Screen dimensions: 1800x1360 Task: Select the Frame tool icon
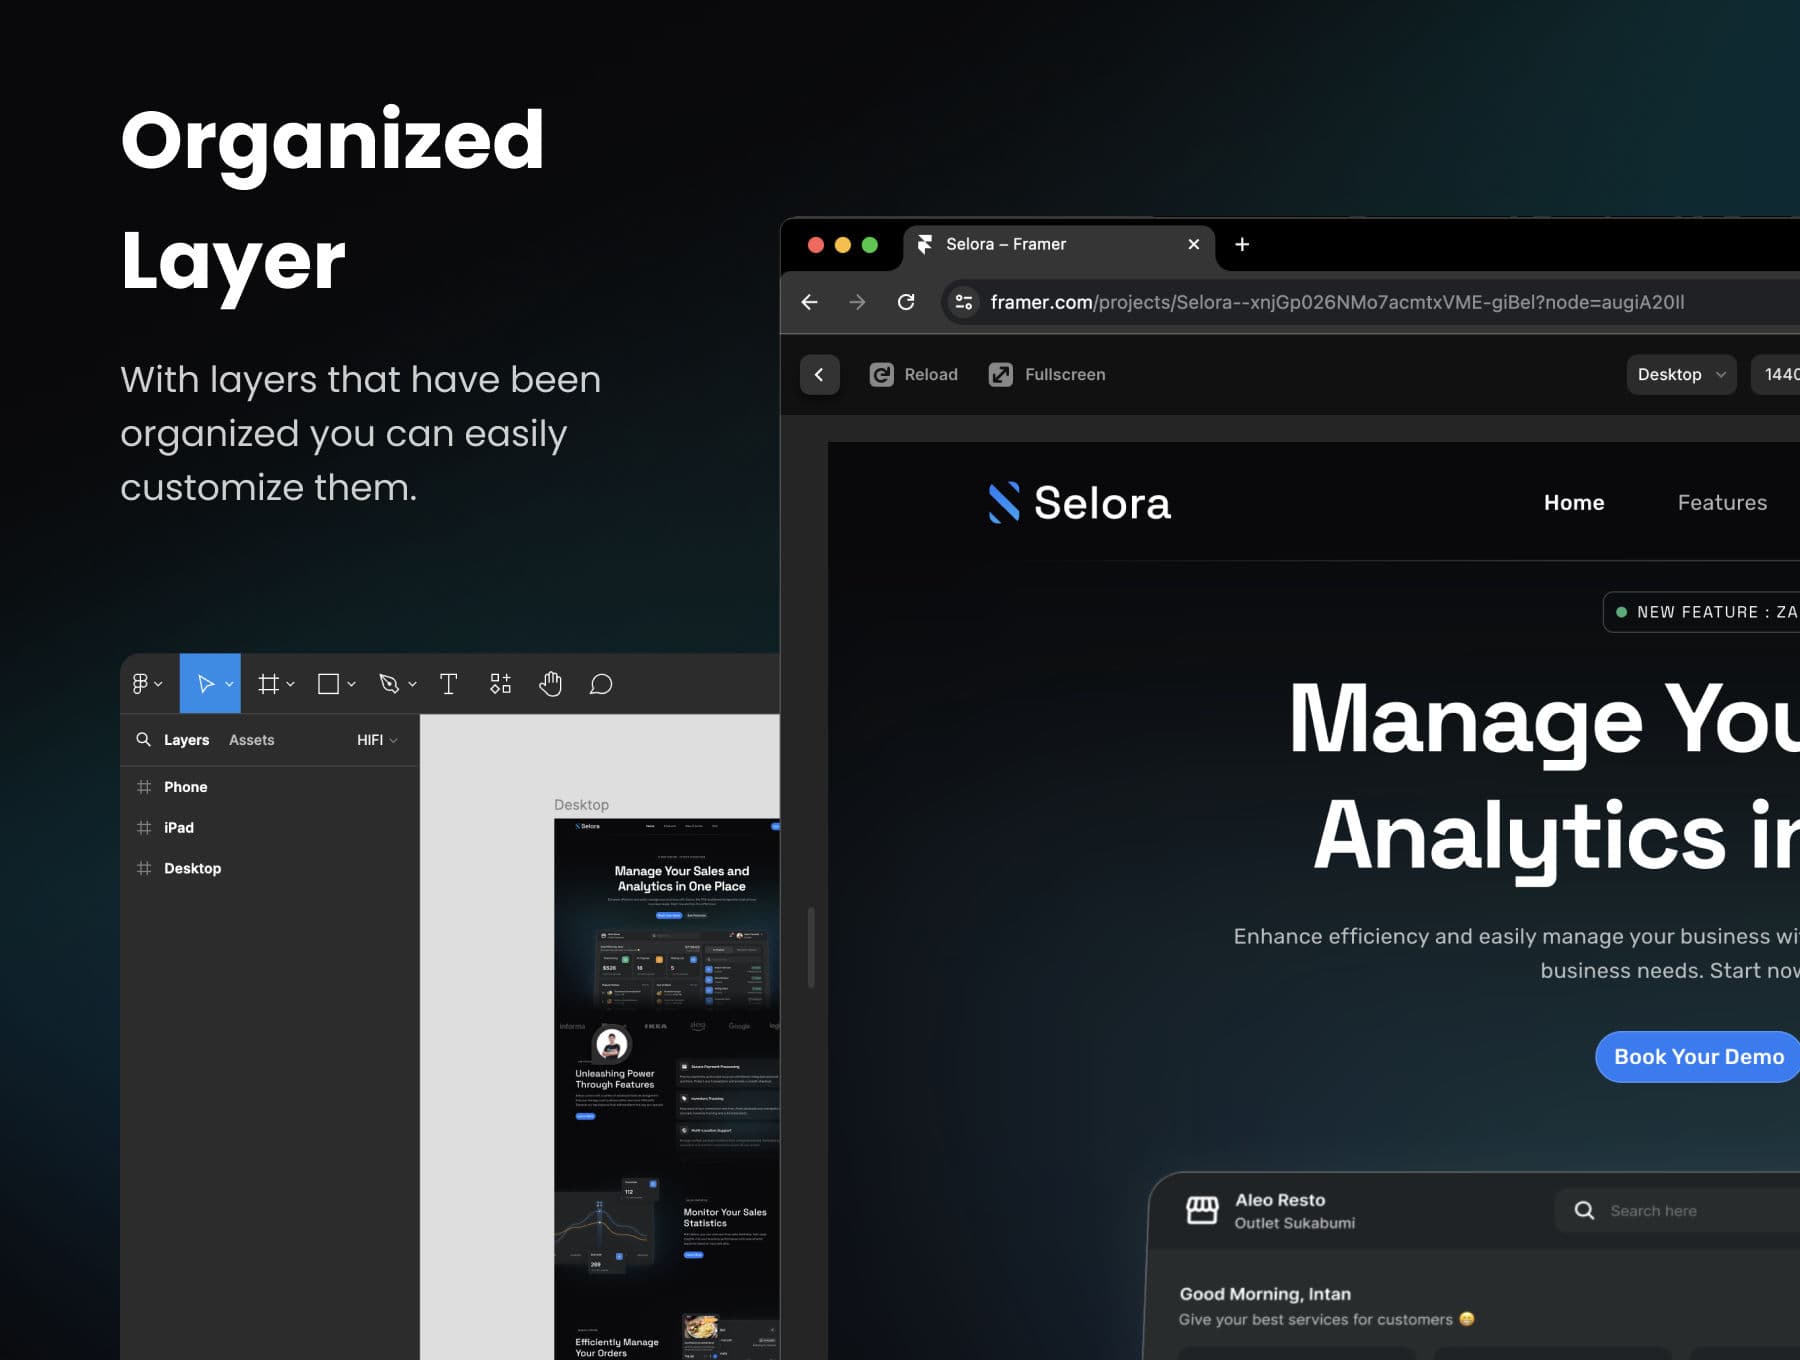pyautogui.click(x=268, y=684)
